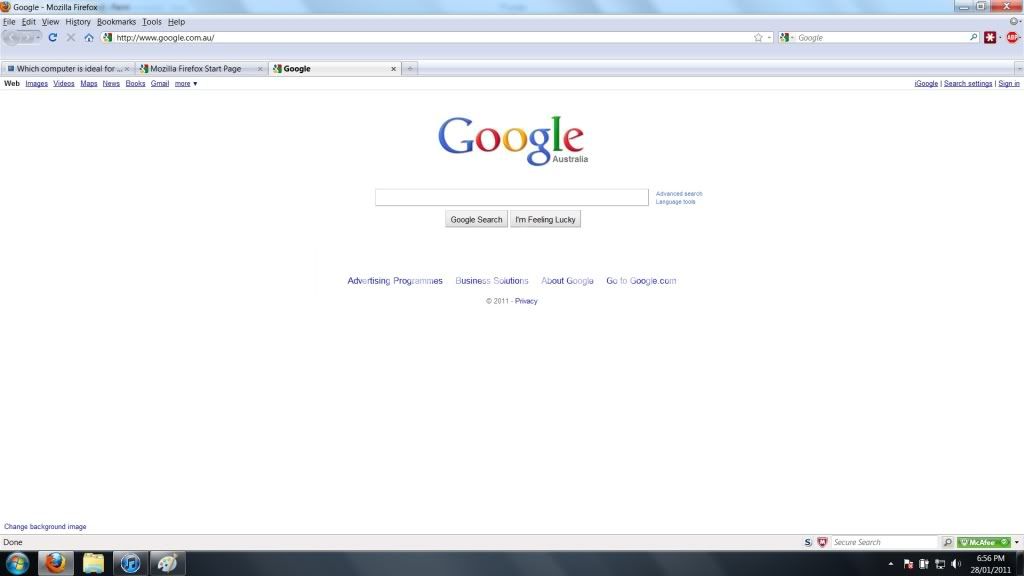Viewport: 1024px width, 576px height.
Task: Expand the Google 'more' dropdown
Action: click(186, 84)
